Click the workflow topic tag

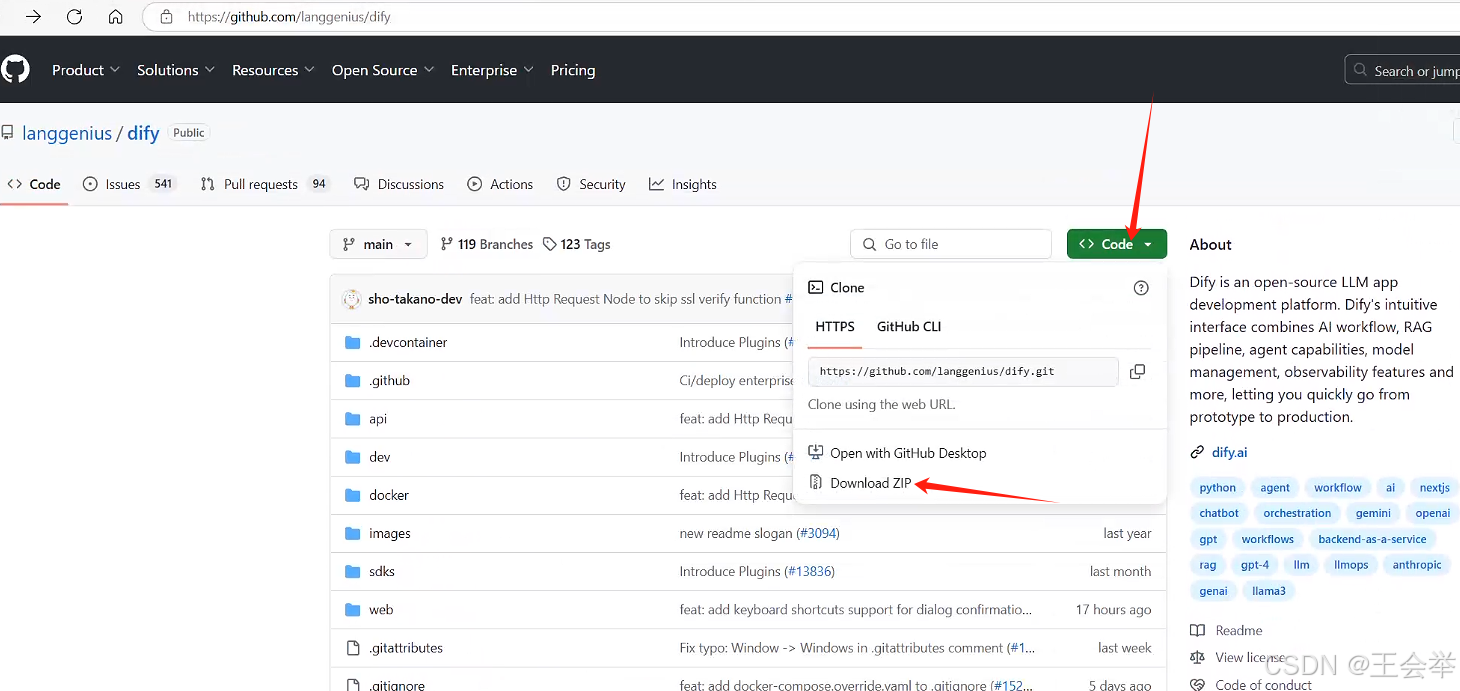pos(1338,487)
